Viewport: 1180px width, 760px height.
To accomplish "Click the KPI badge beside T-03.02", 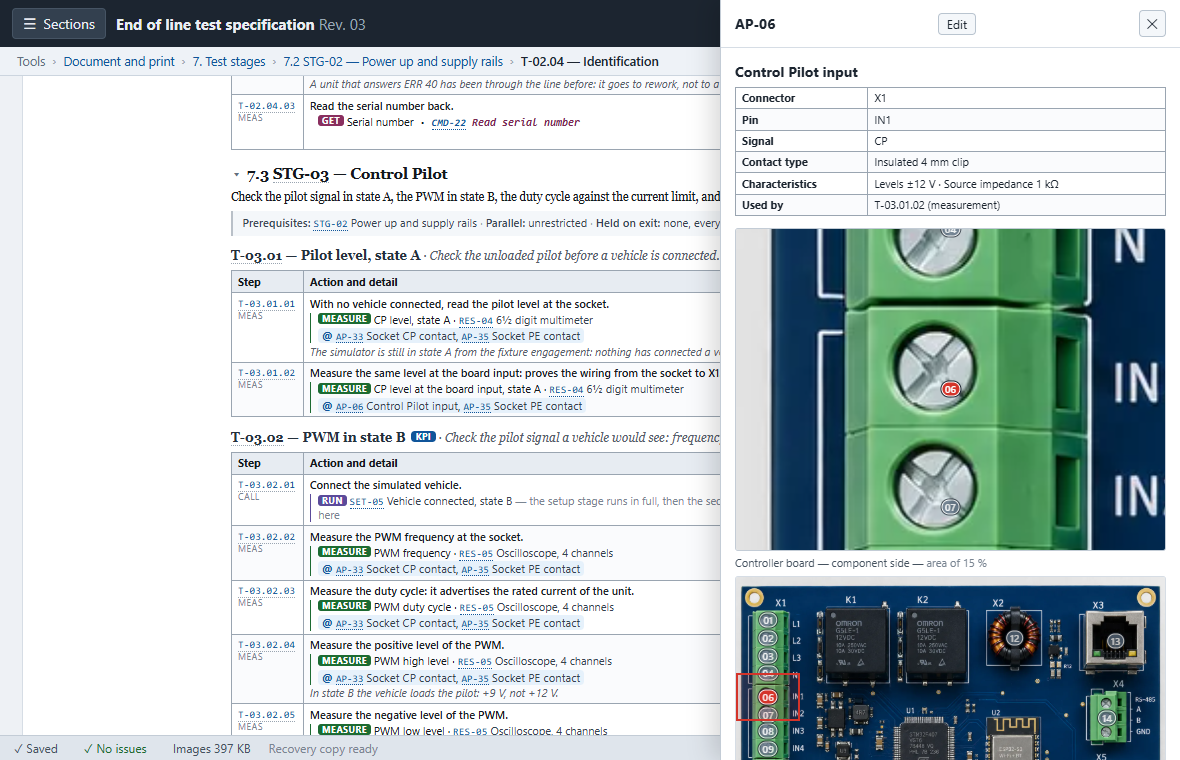I will [x=423, y=436].
